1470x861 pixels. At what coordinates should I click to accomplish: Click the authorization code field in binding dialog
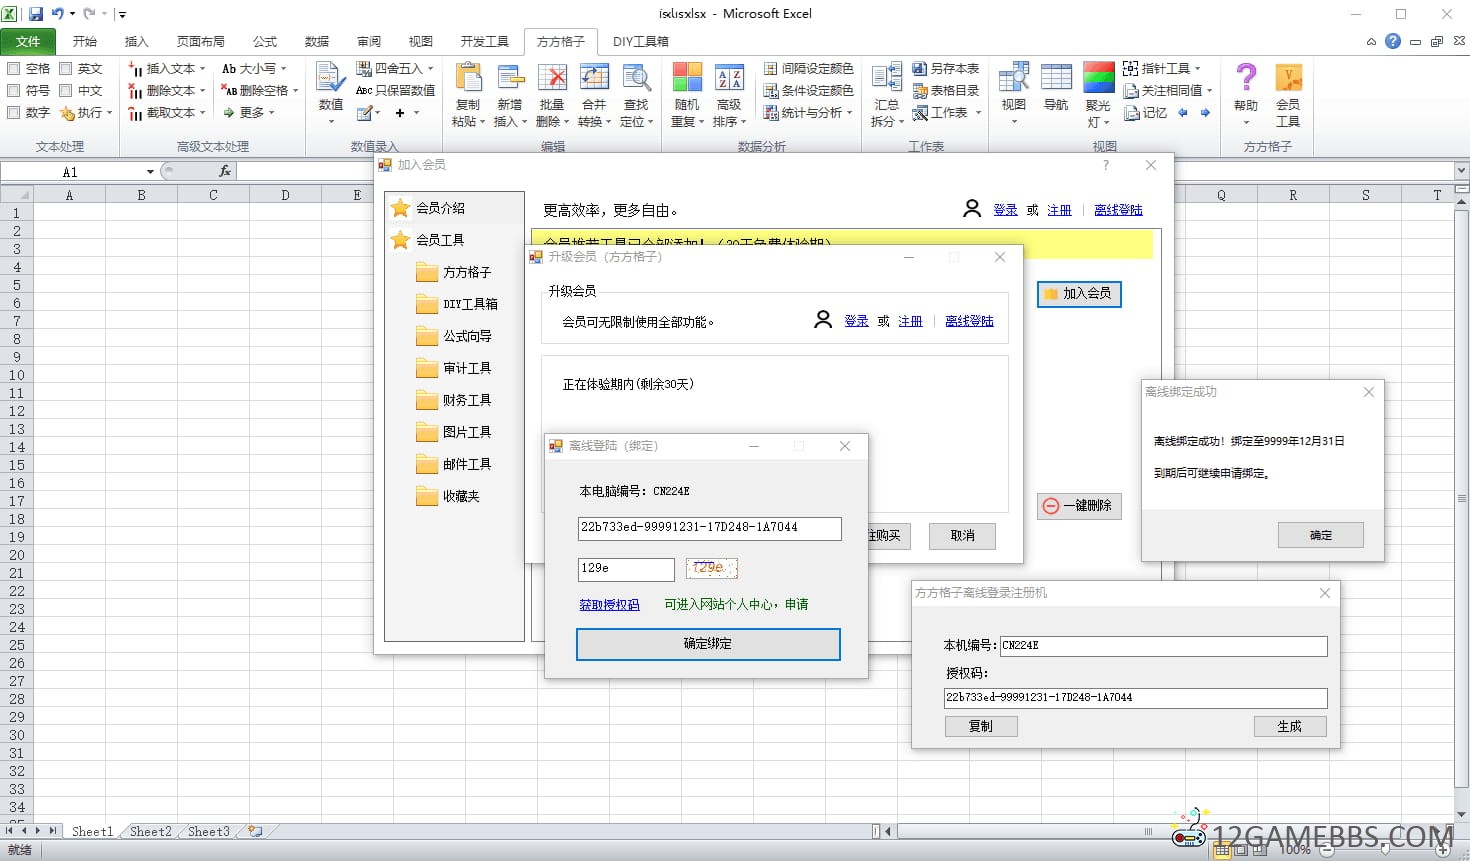[709, 528]
